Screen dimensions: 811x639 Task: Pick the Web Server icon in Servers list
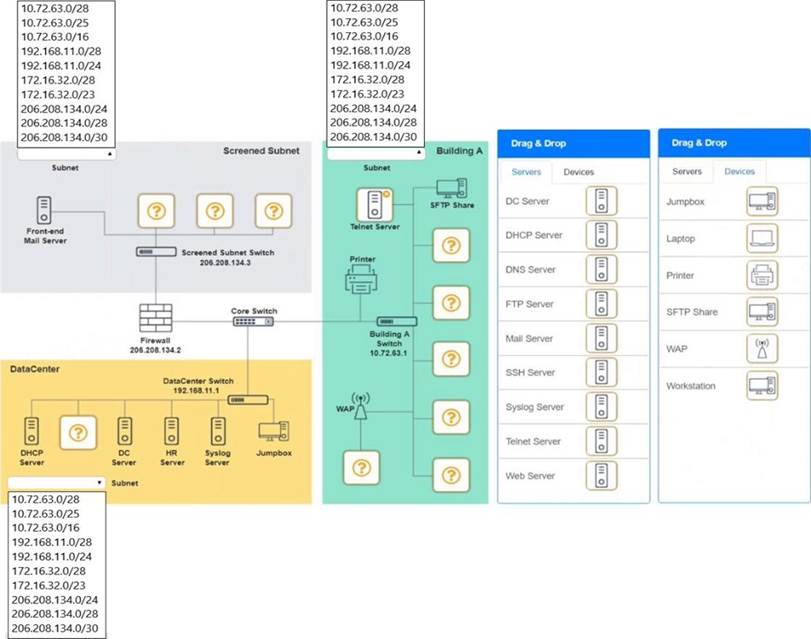click(601, 476)
